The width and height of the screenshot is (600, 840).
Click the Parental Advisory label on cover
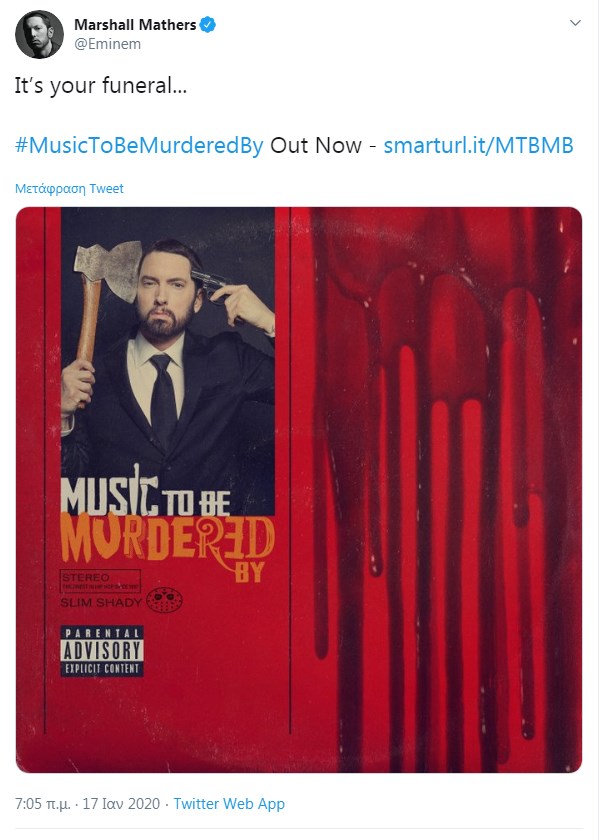click(102, 651)
